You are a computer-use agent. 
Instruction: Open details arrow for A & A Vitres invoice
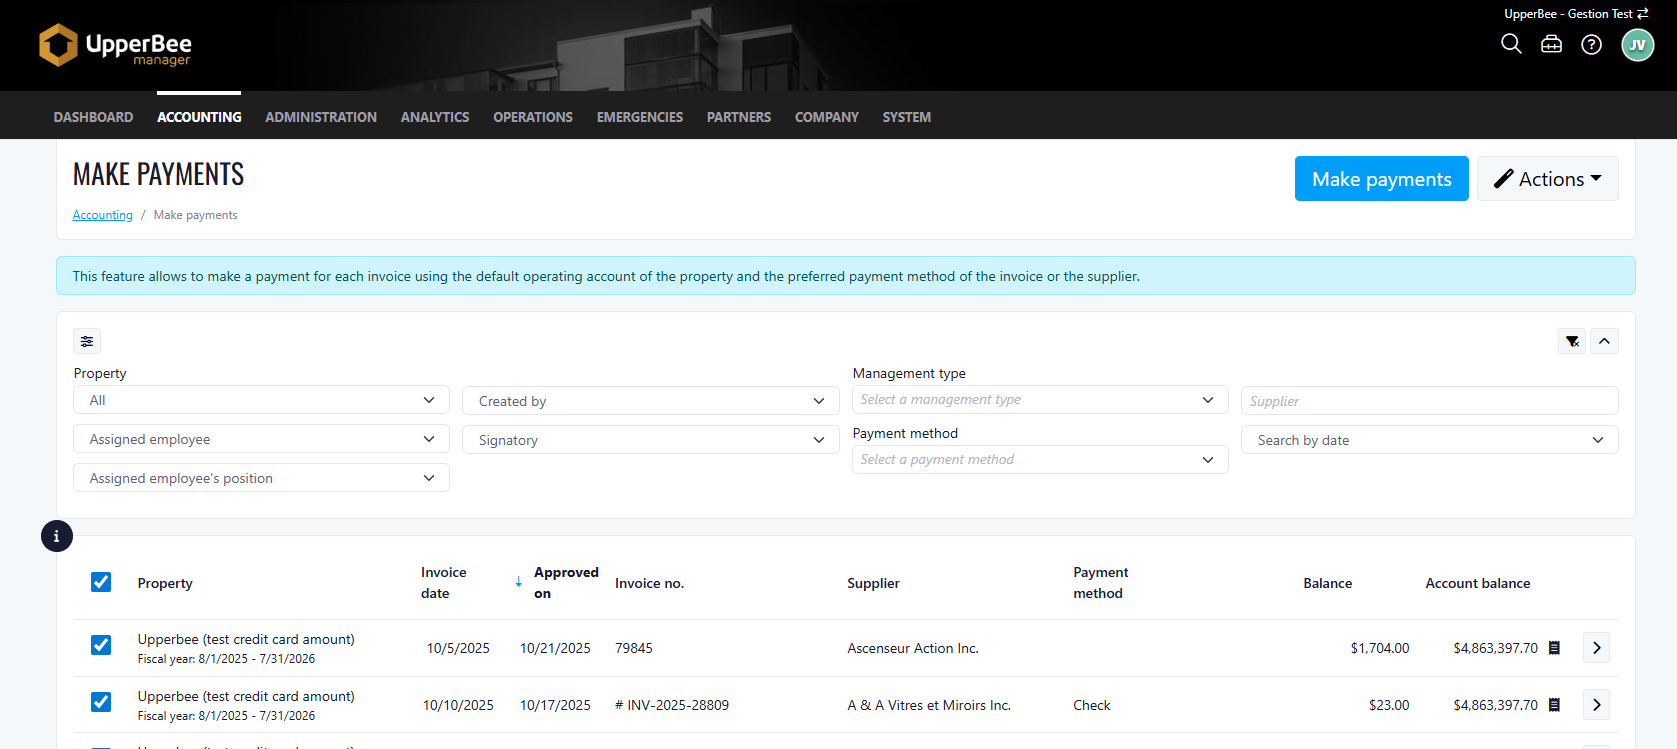coord(1596,705)
